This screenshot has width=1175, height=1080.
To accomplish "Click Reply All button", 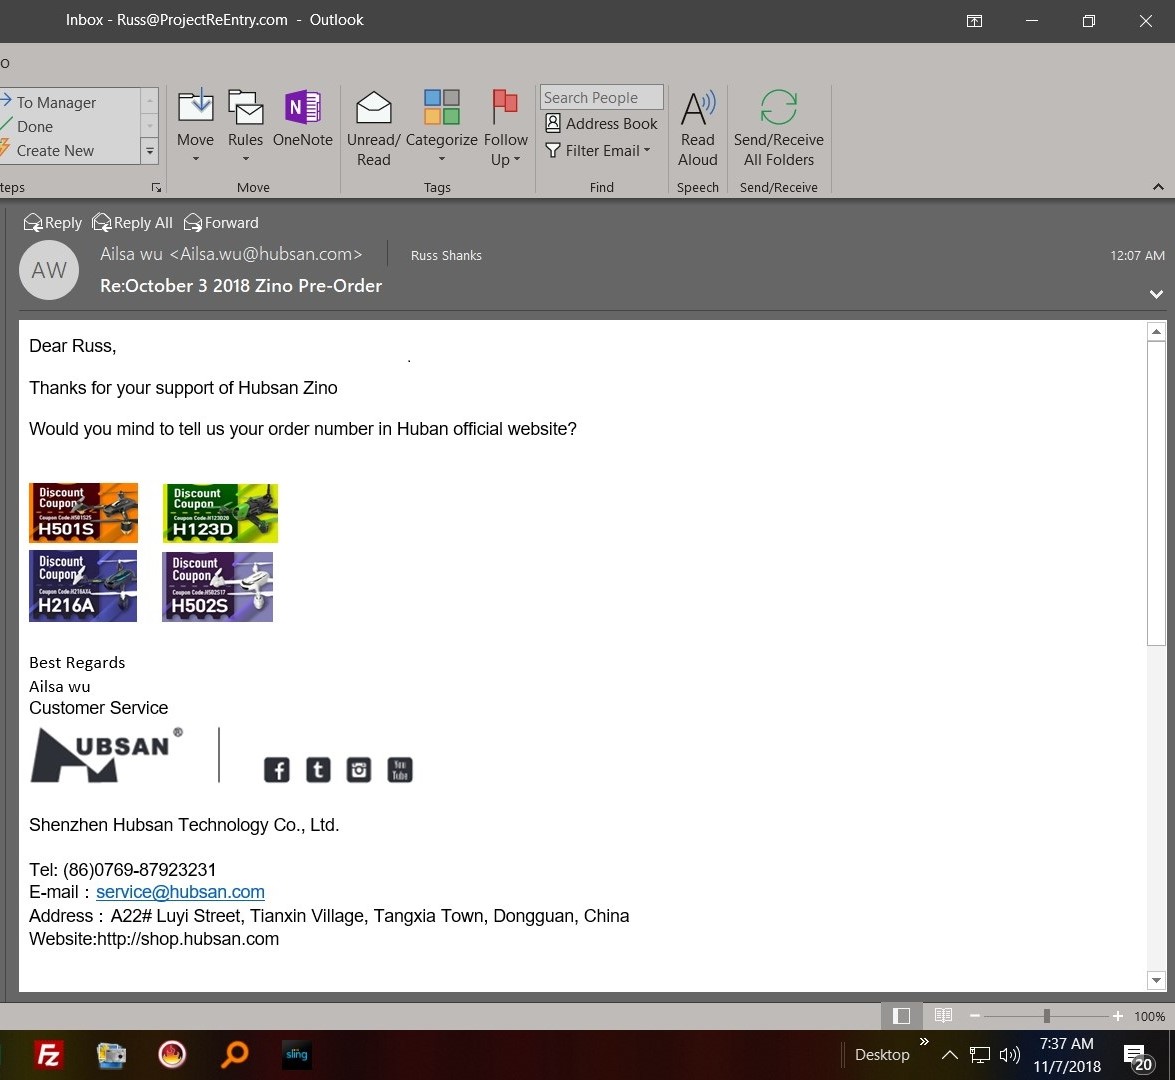I will (132, 223).
